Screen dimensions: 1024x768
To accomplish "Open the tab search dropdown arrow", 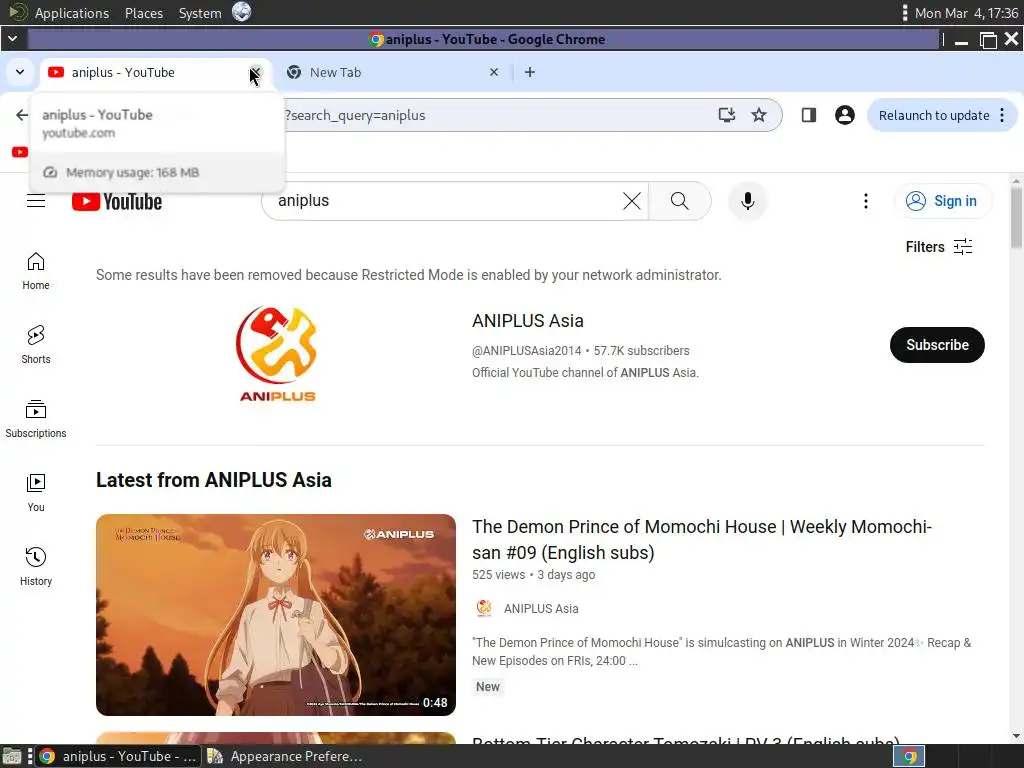I will point(20,72).
